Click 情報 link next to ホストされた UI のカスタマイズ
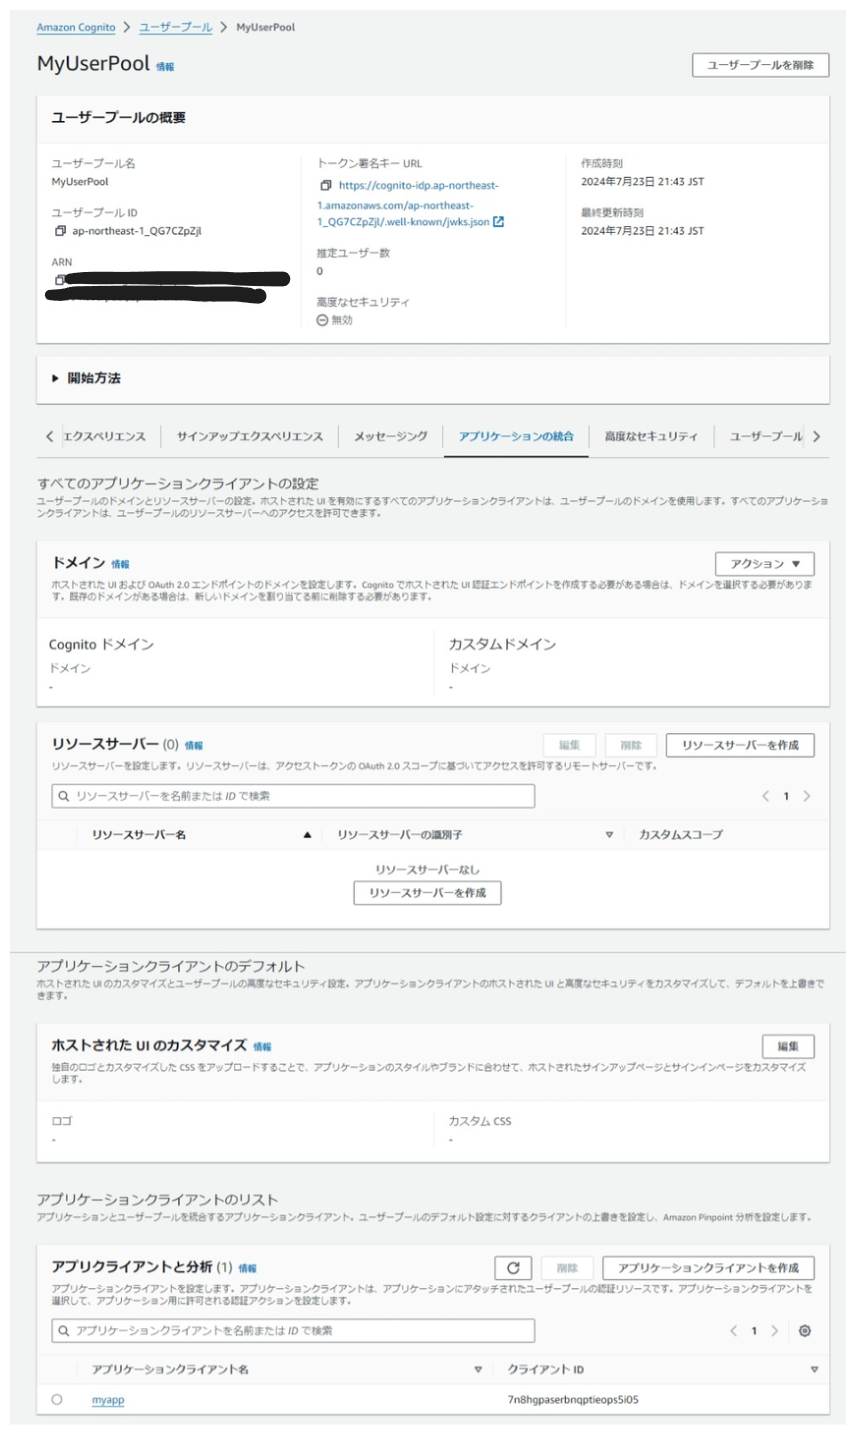This screenshot has width=855, height=1434. [262, 1047]
